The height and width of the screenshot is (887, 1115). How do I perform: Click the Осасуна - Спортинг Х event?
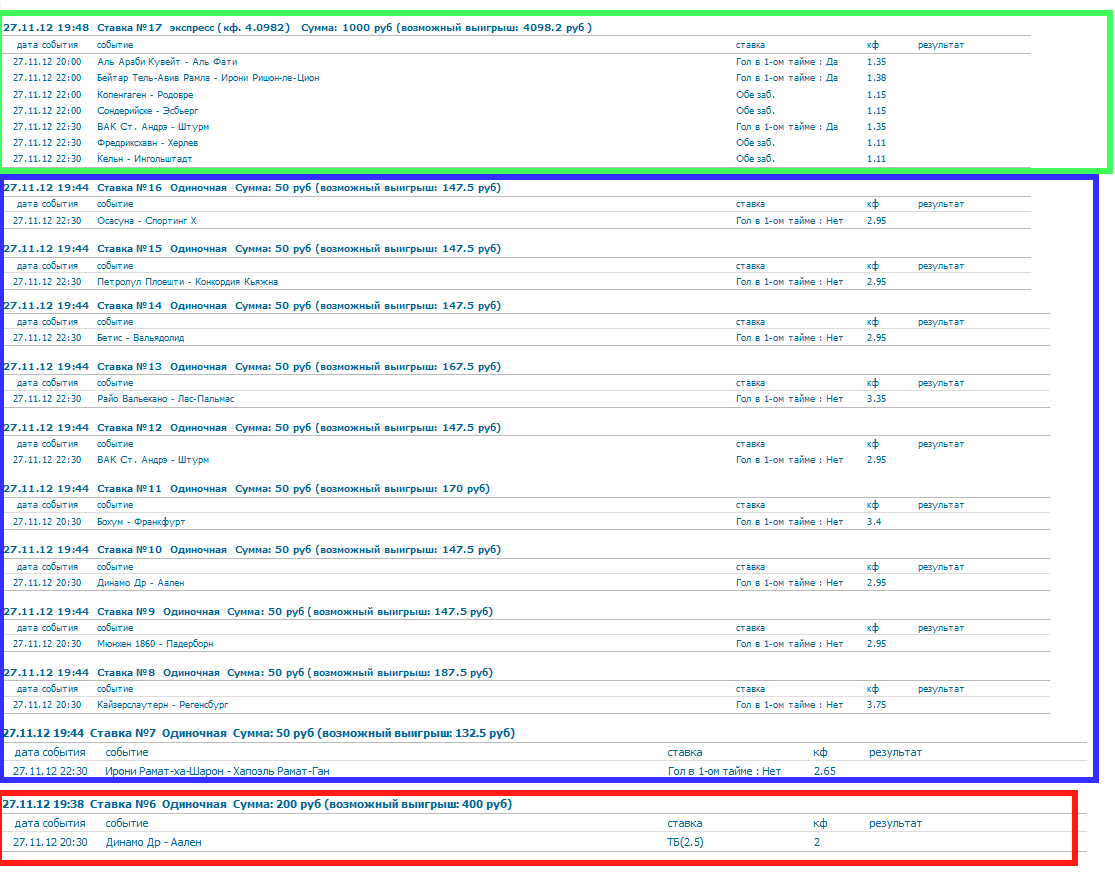click(x=146, y=221)
